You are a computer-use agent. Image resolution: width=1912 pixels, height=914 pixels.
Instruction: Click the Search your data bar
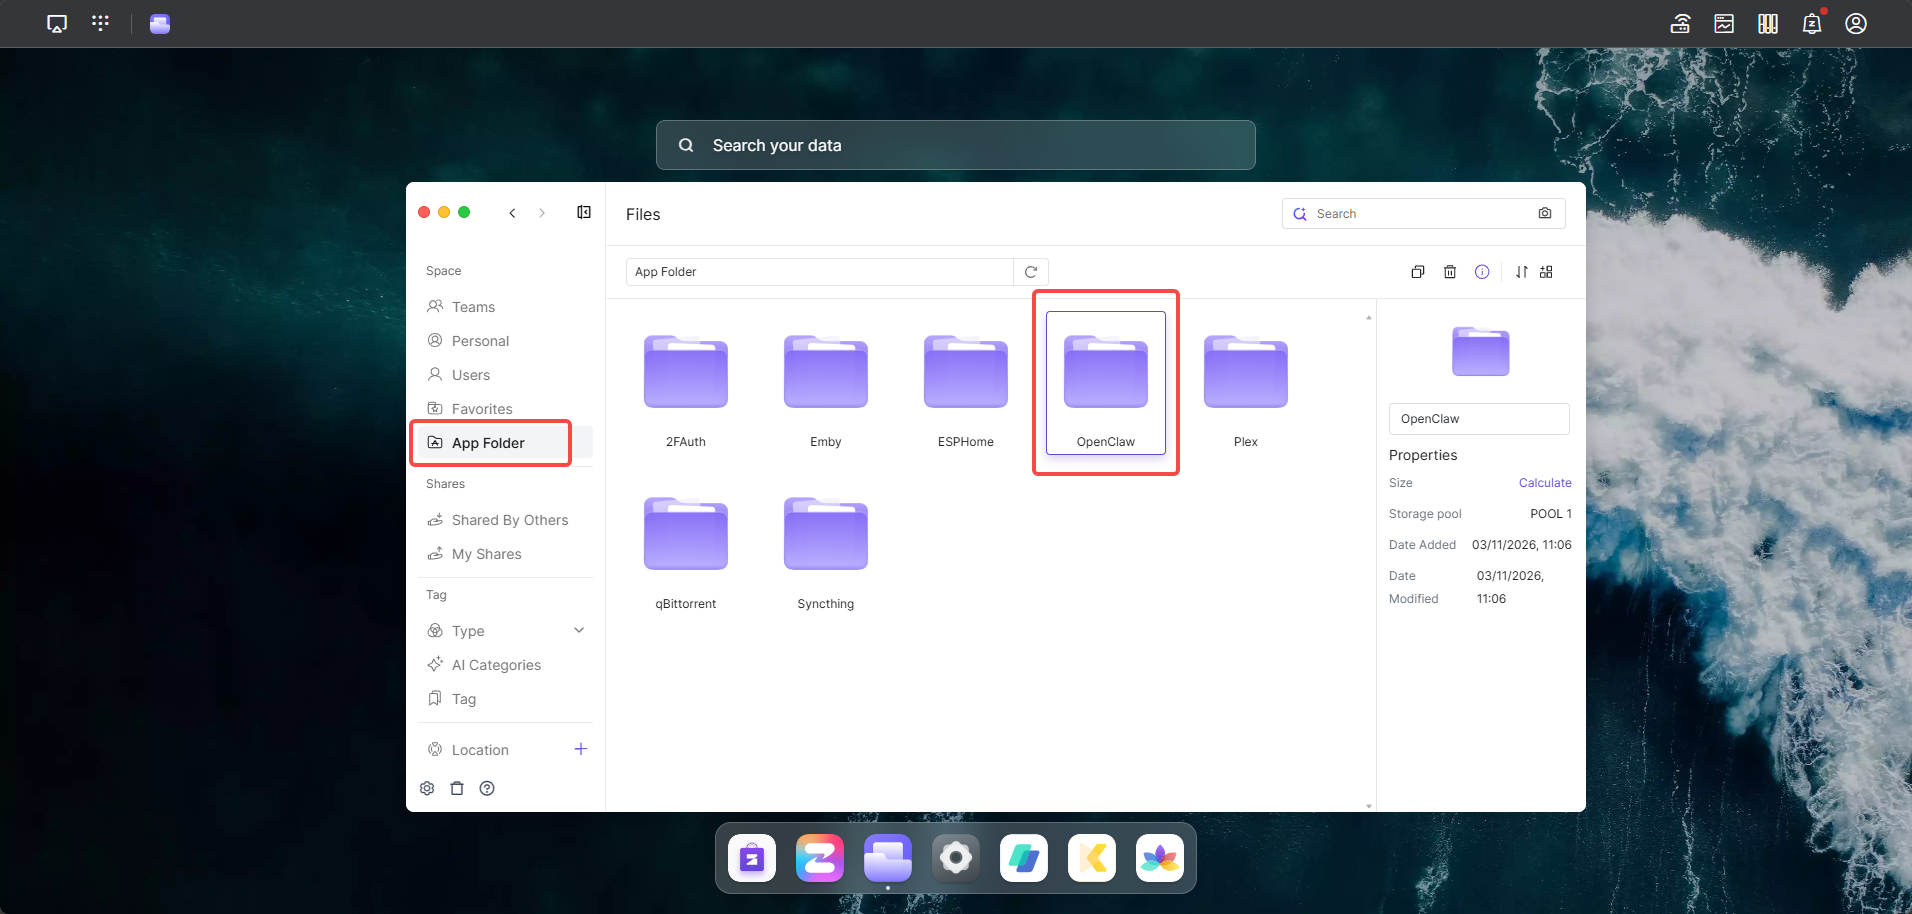955,145
